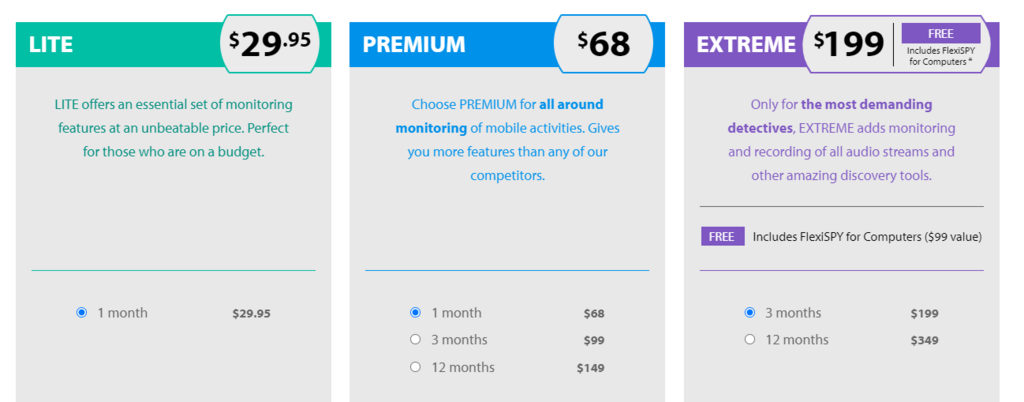Image resolution: width=1024 pixels, height=402 pixels.
Task: Choose the EXTREME 12 months plan
Action: (750, 339)
